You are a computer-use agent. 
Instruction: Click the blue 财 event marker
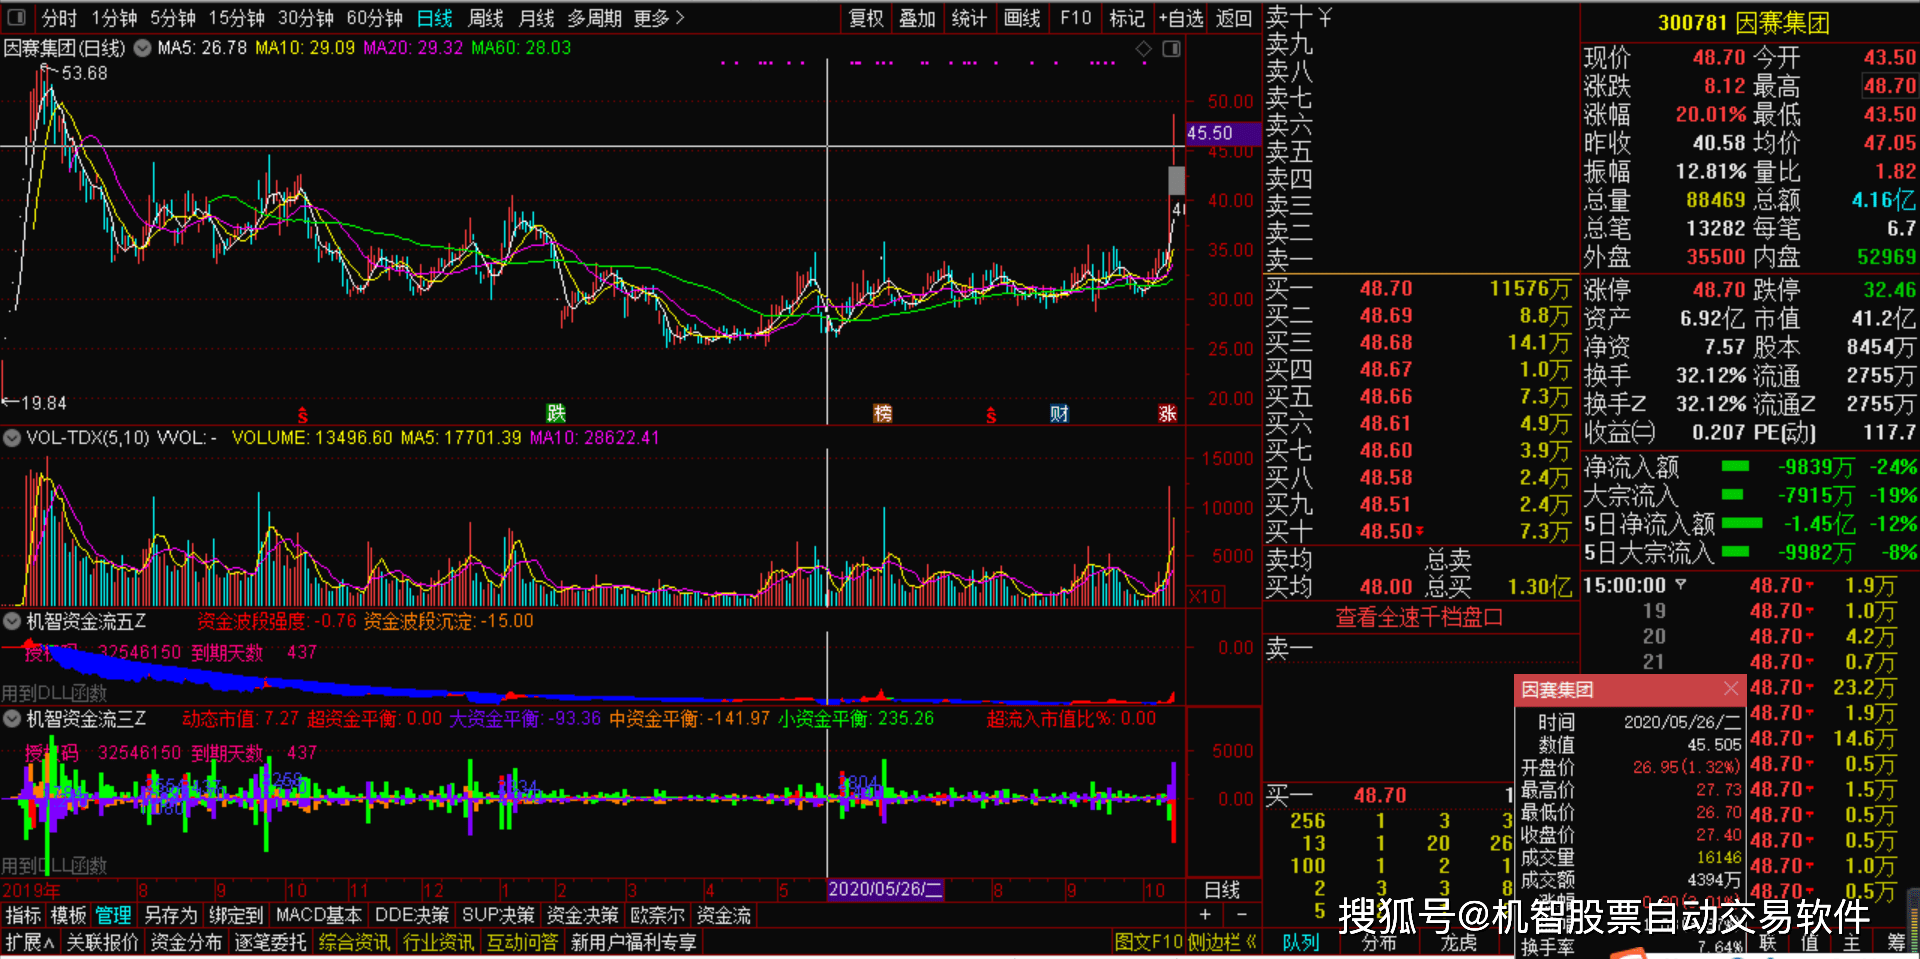coord(1059,414)
